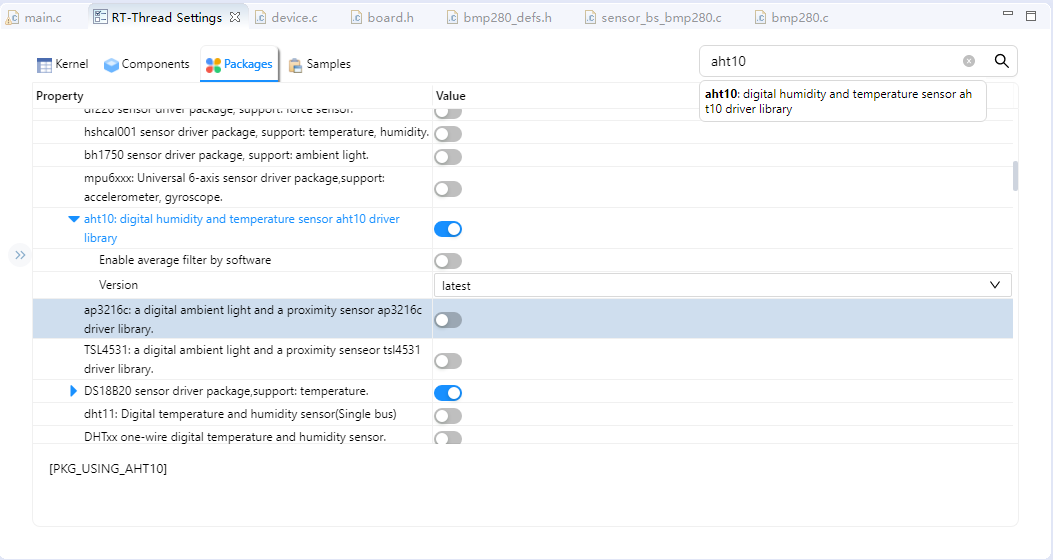Switch to Kernel settings tab
1053x560 pixels.
62,64
